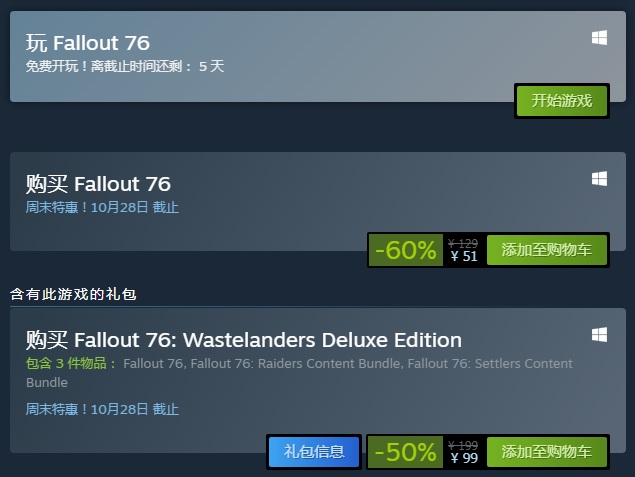Click the ¥51 discounted price
This screenshot has width=635, height=477.
click(x=463, y=256)
